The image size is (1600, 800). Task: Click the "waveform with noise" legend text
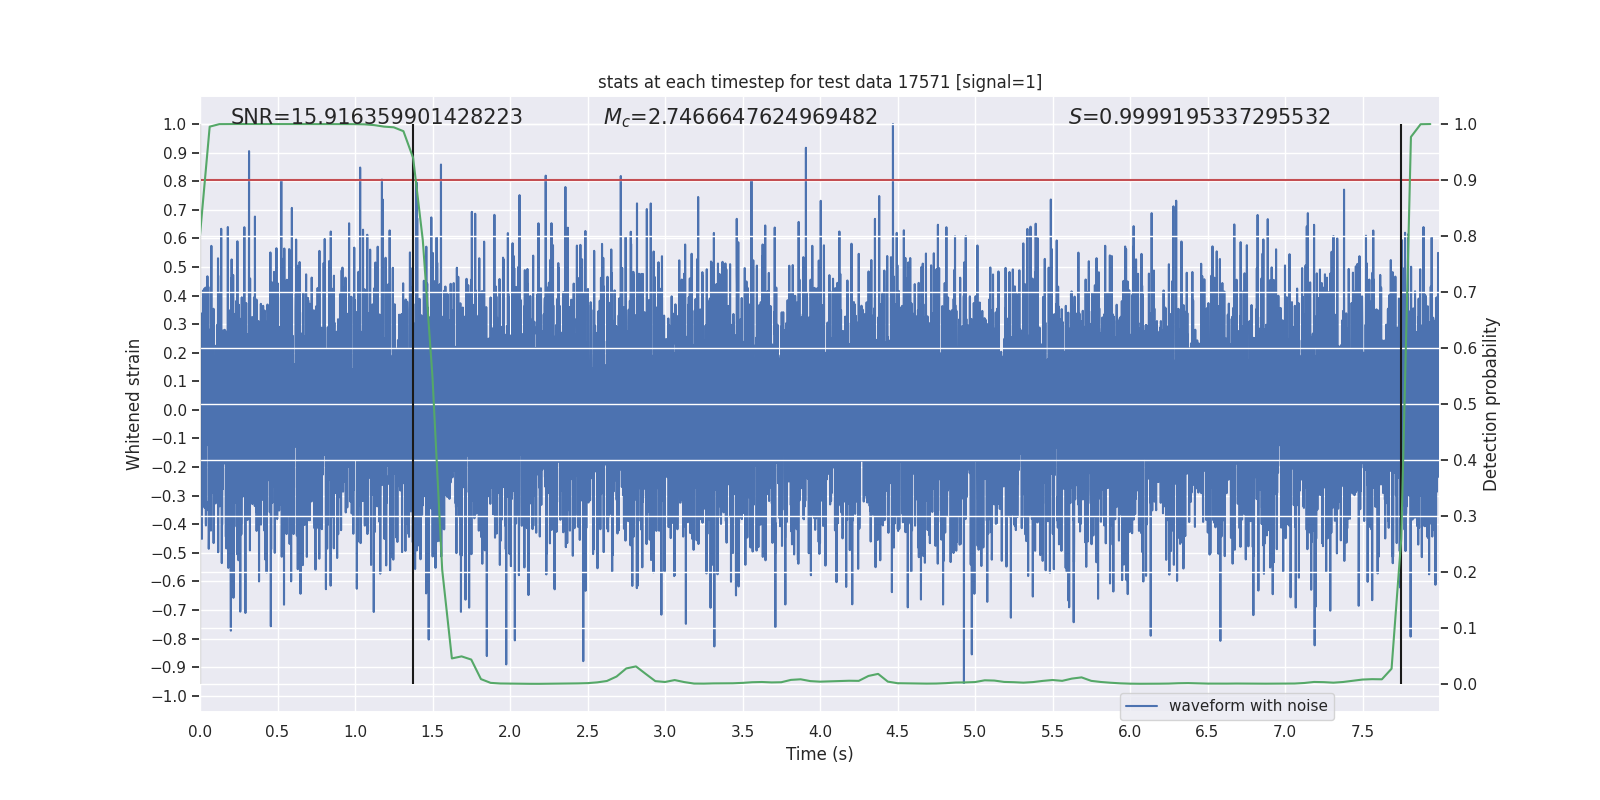pos(1248,706)
